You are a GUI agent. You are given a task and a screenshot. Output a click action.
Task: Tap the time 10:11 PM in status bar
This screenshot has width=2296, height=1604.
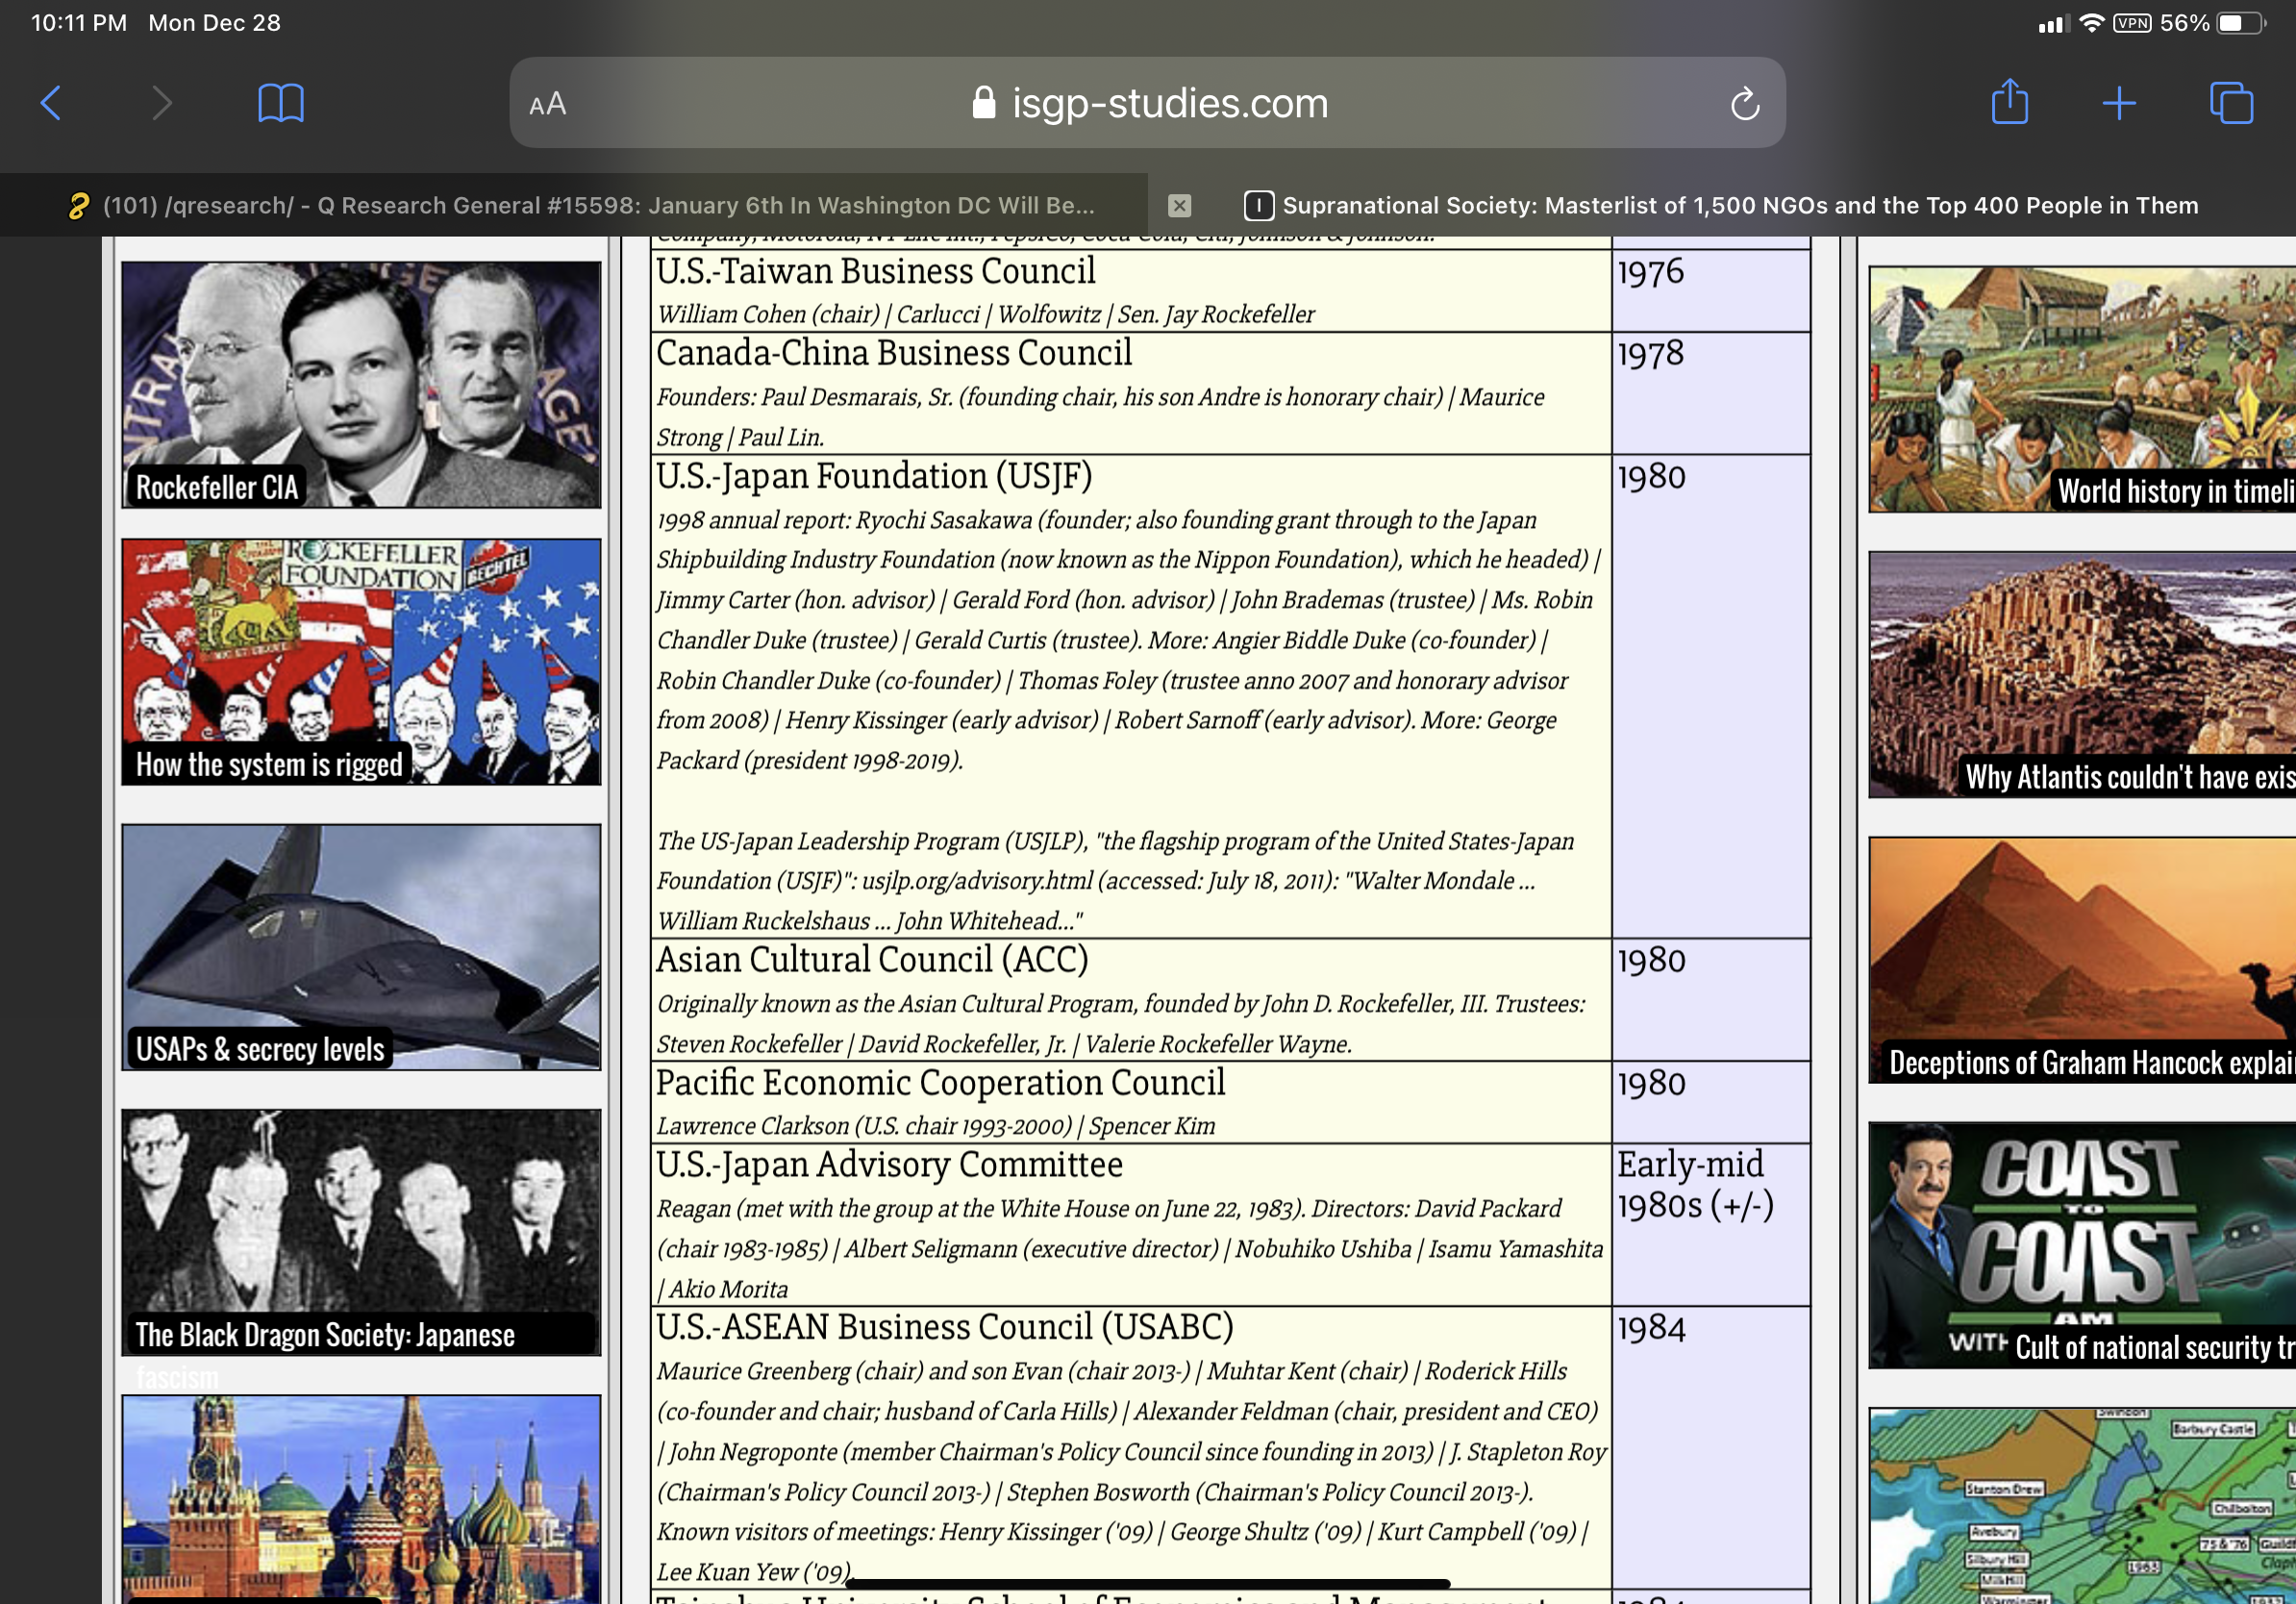(79, 23)
